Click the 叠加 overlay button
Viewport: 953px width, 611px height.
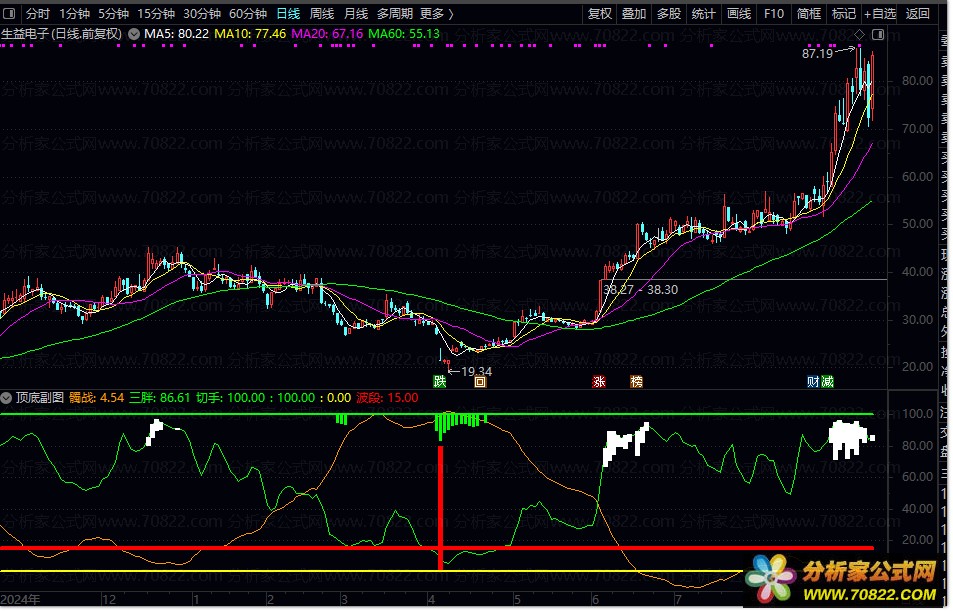634,13
